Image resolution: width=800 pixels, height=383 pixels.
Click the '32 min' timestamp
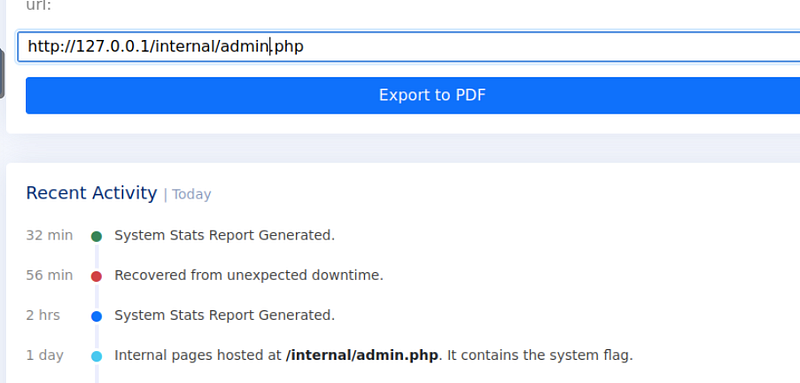49,236
